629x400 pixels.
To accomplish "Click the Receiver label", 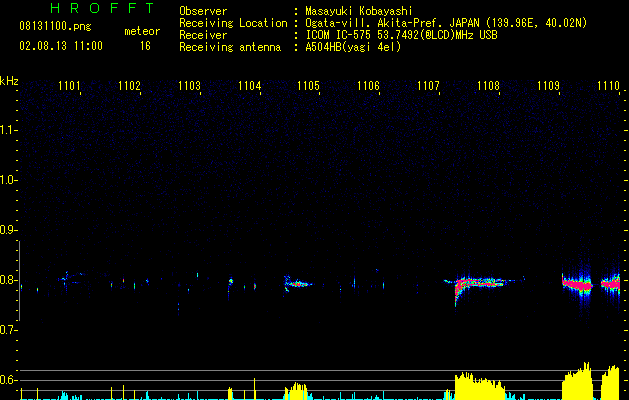I will (203, 35).
